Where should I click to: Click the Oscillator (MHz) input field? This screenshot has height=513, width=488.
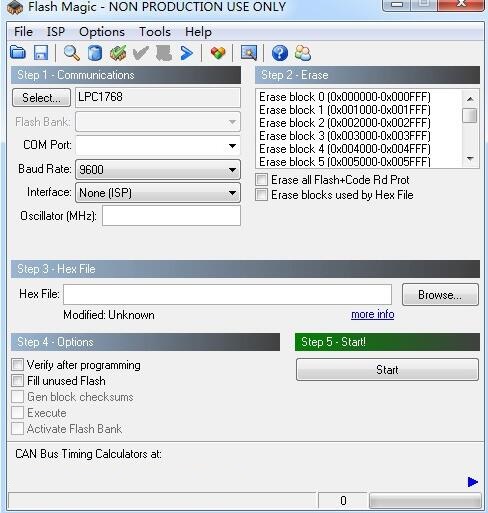coord(171,216)
